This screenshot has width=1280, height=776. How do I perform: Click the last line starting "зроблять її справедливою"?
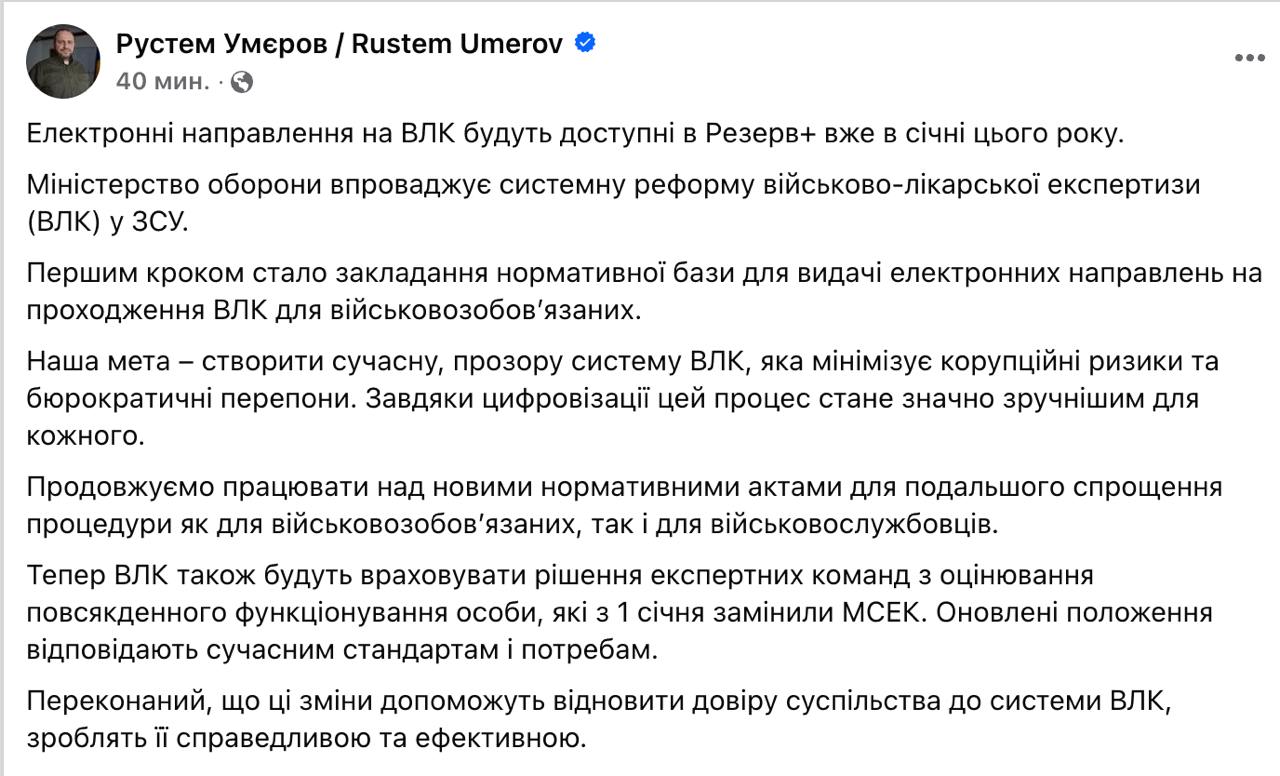306,738
